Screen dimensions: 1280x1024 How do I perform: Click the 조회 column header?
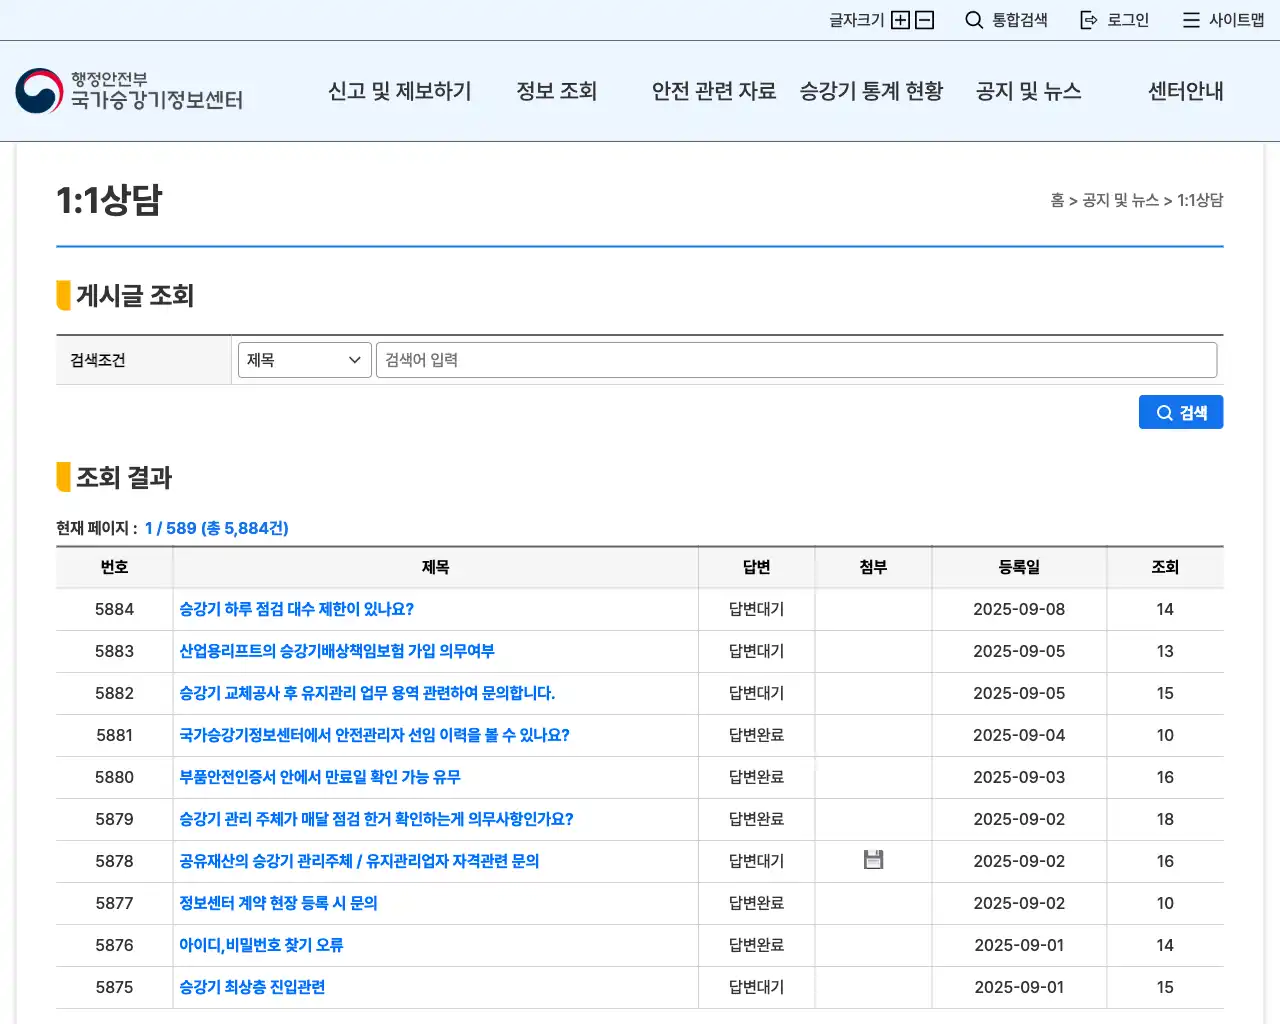pos(1165,567)
